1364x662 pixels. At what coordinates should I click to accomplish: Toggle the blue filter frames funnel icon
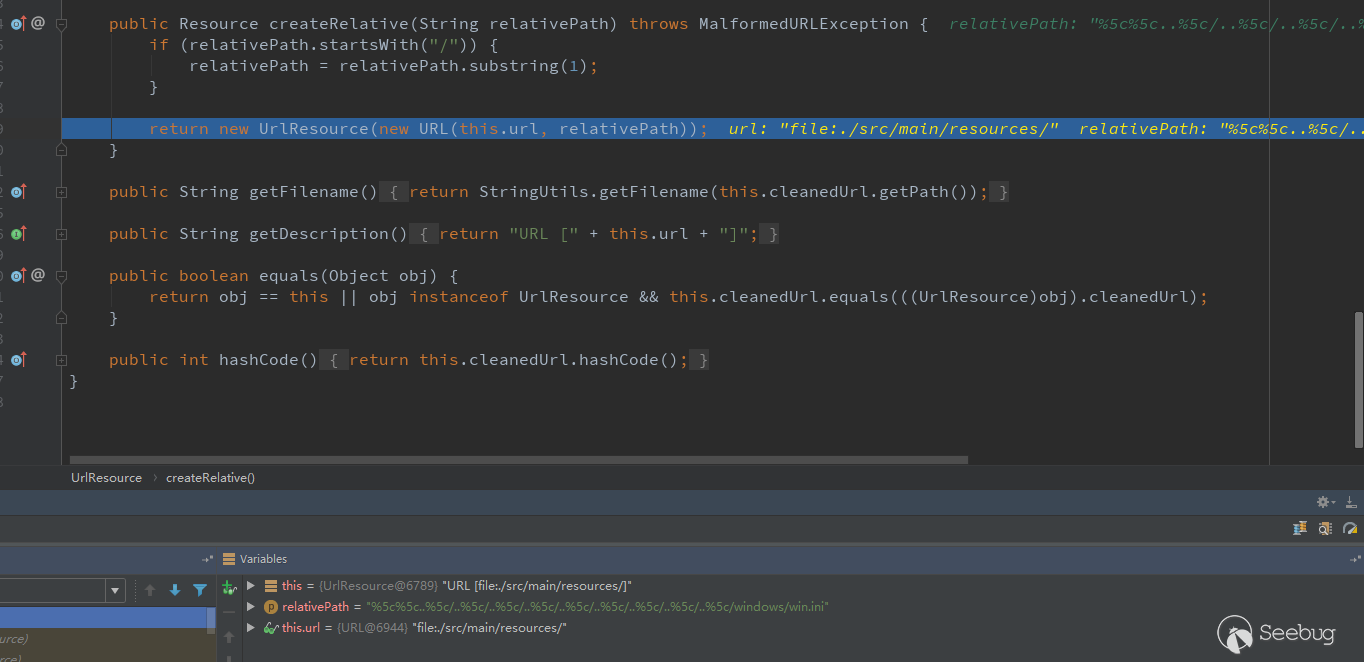point(200,590)
